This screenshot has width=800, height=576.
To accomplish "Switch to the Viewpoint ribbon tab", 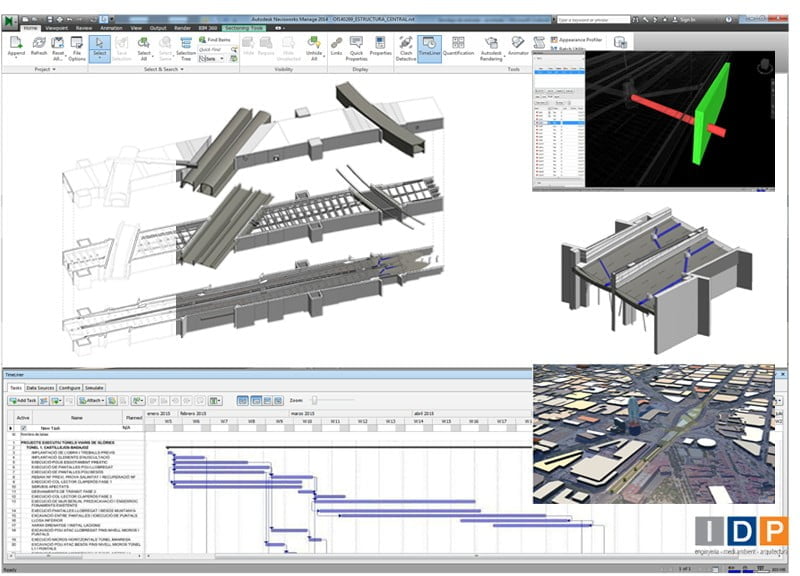I will pos(57,28).
